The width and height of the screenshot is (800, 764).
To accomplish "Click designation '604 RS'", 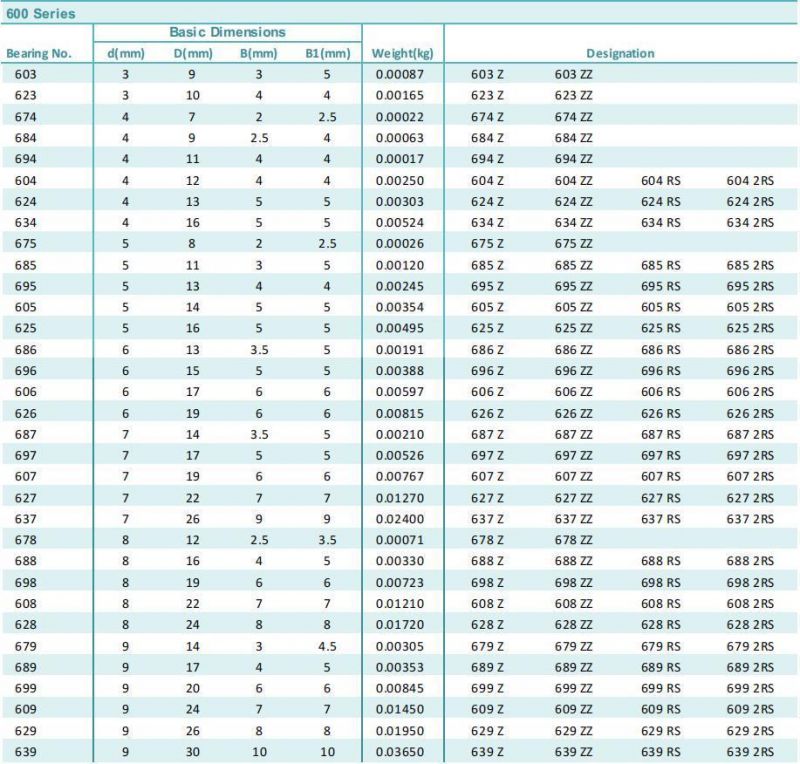I will 661,181.
